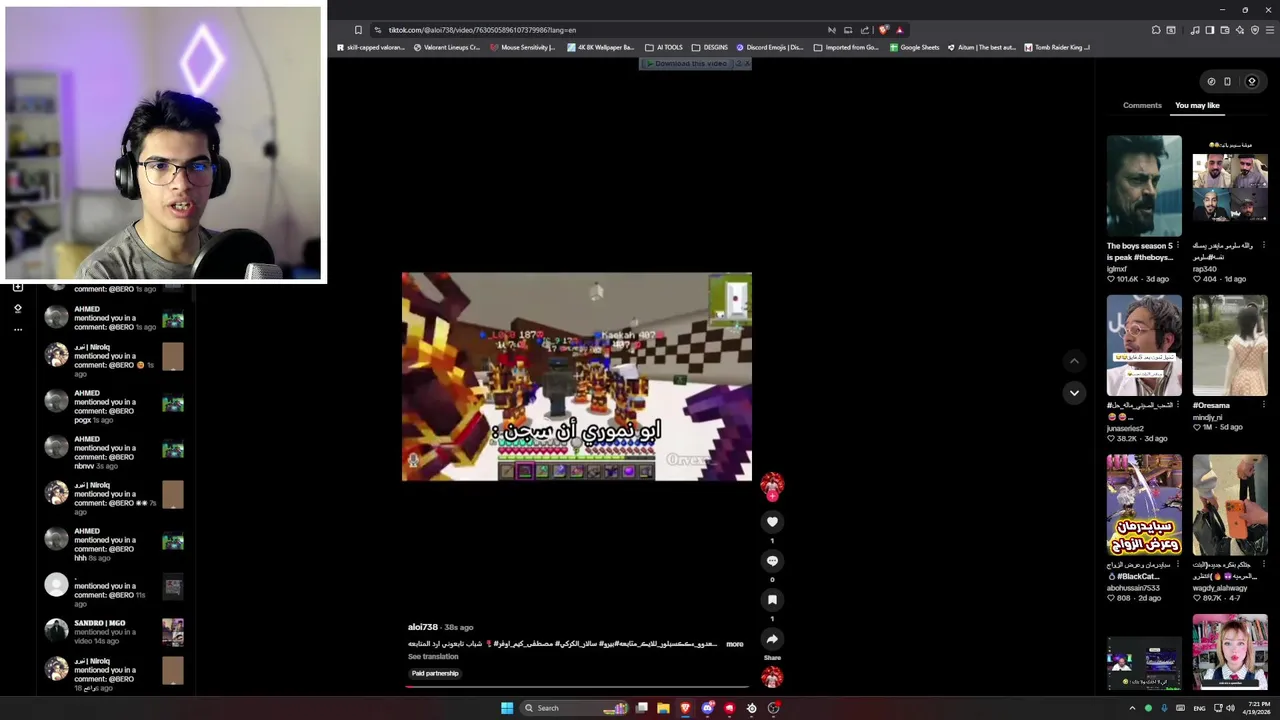Like the TikTok video with heart icon
Image resolution: width=1280 pixels, height=720 pixels.
(772, 521)
